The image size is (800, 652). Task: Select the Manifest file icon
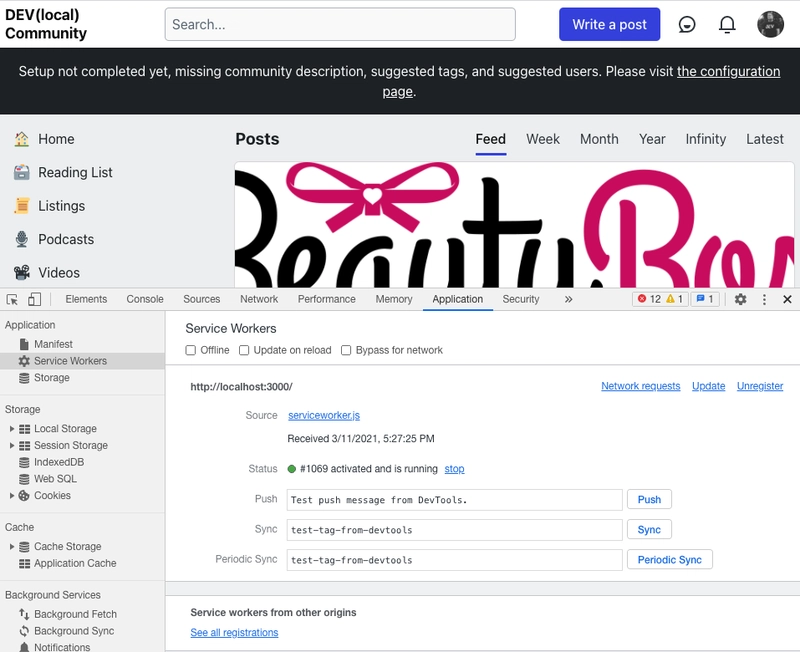(24, 344)
